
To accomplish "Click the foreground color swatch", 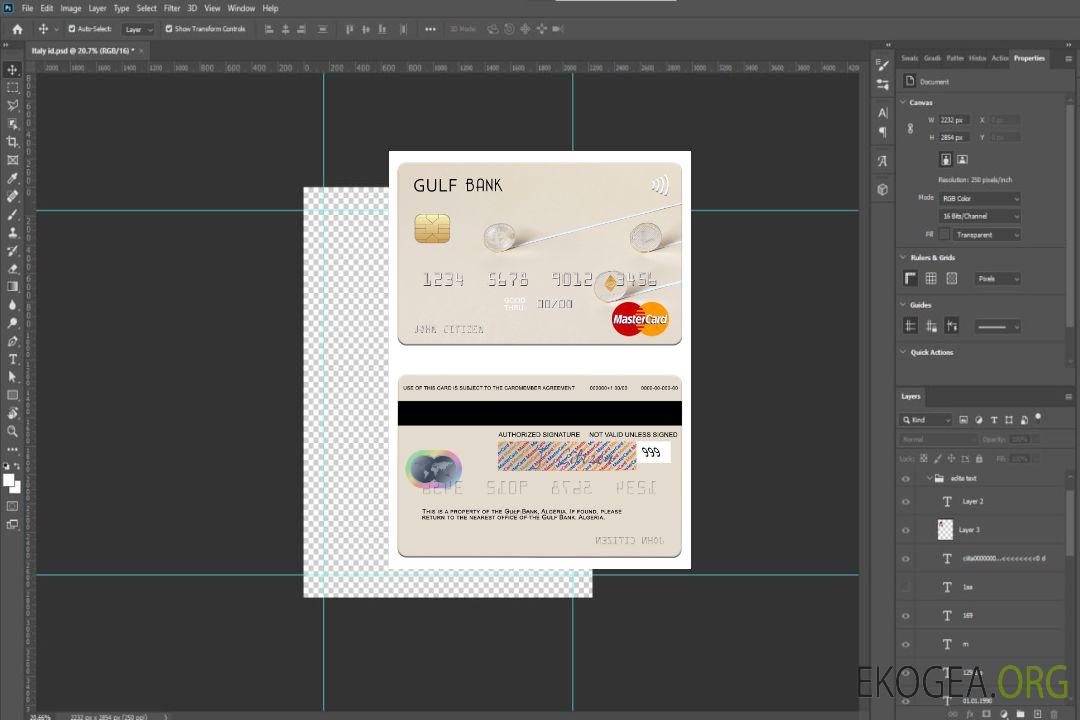I will coord(9,480).
